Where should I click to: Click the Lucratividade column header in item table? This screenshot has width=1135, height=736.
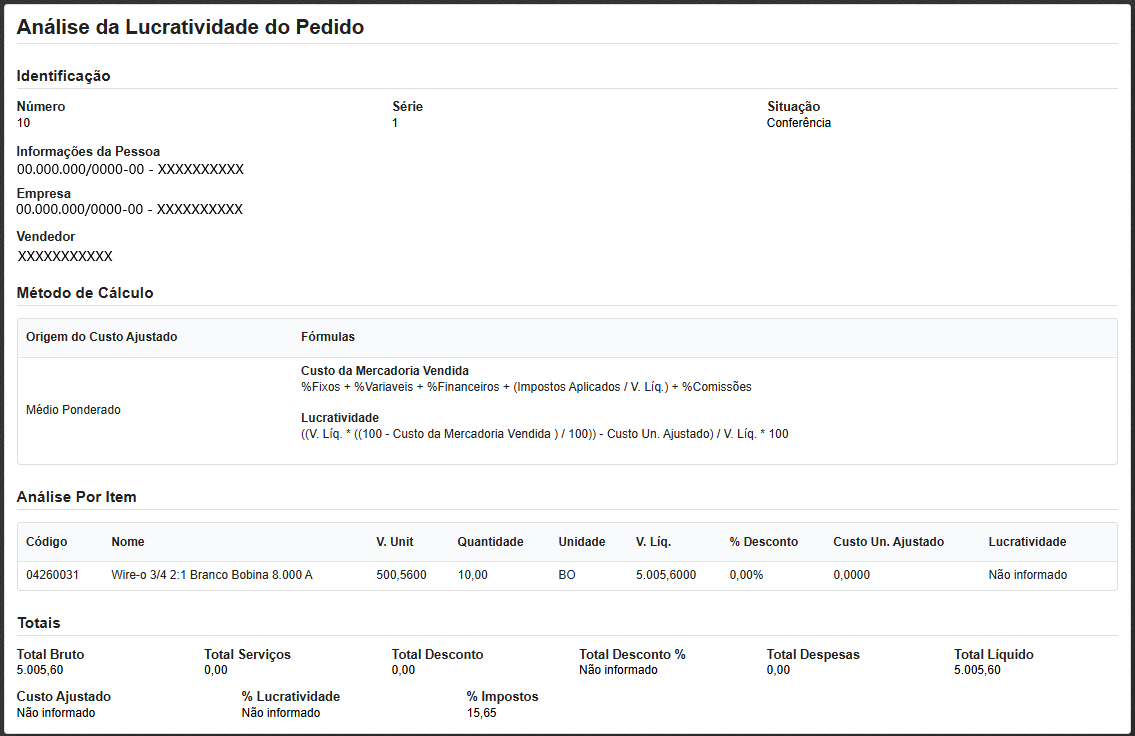(1027, 542)
